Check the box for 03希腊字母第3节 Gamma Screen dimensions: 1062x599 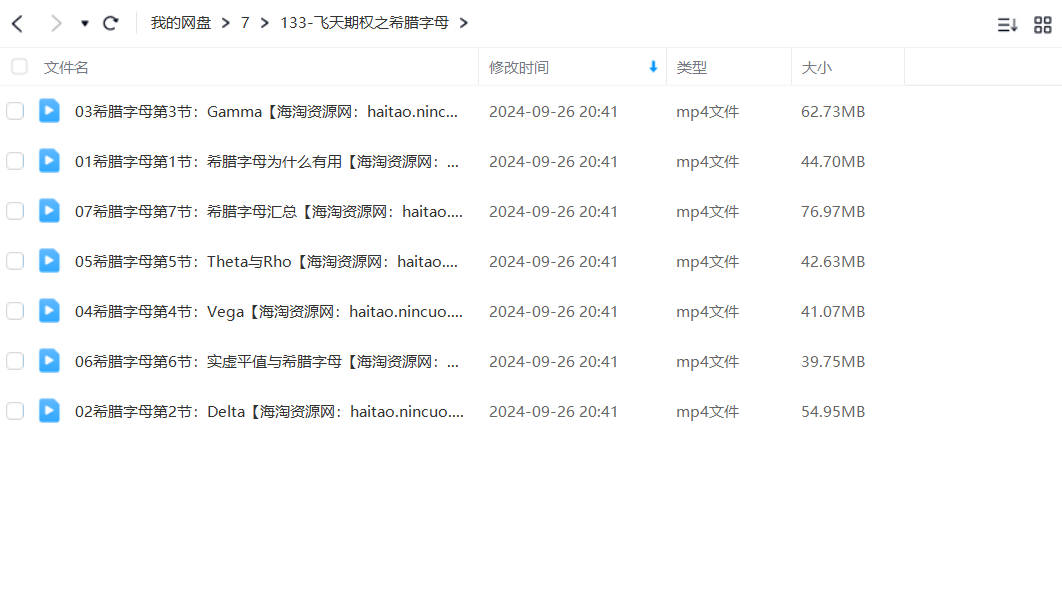pos(15,111)
